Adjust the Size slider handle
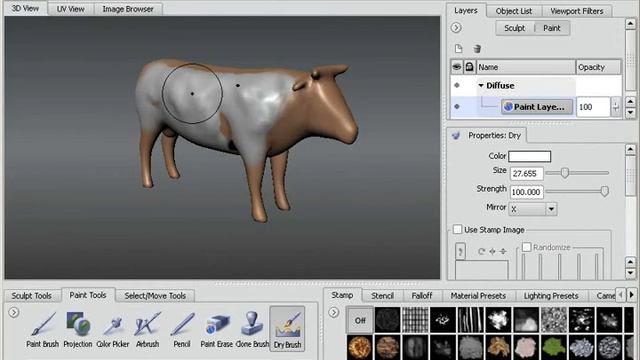This screenshot has height=360, width=640. point(564,173)
